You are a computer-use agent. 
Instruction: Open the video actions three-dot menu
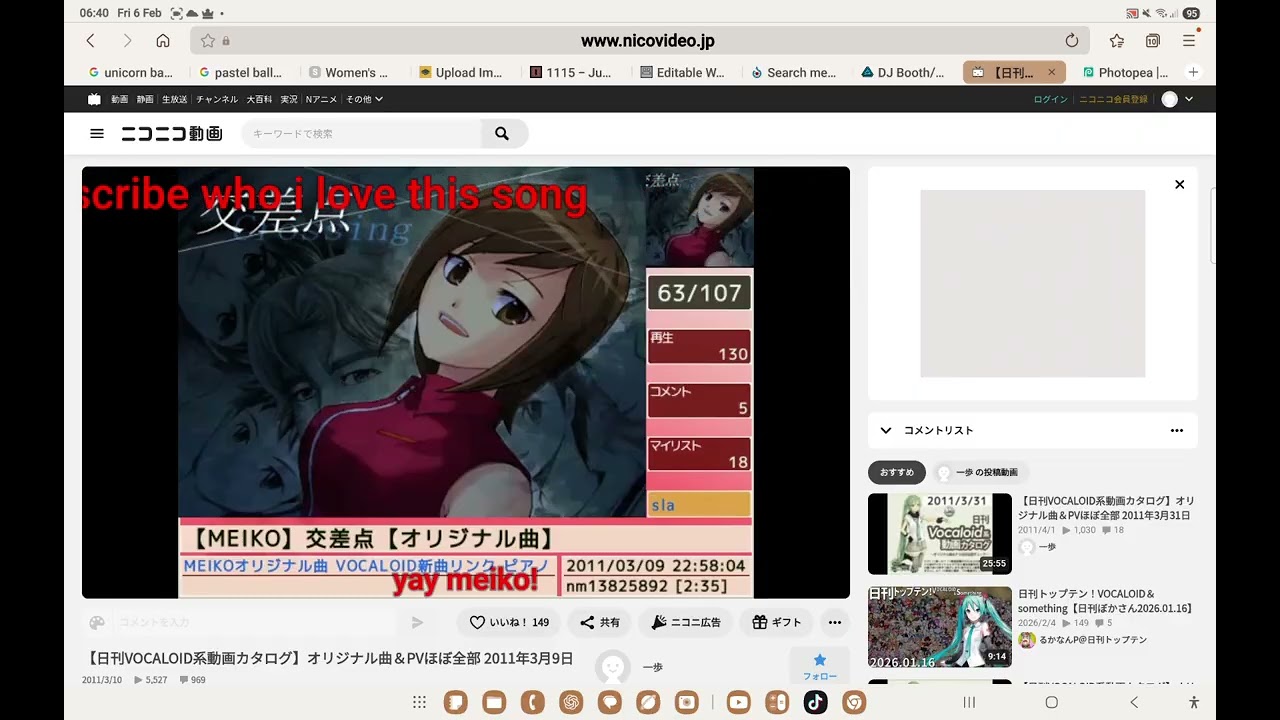pyautogui.click(x=834, y=622)
